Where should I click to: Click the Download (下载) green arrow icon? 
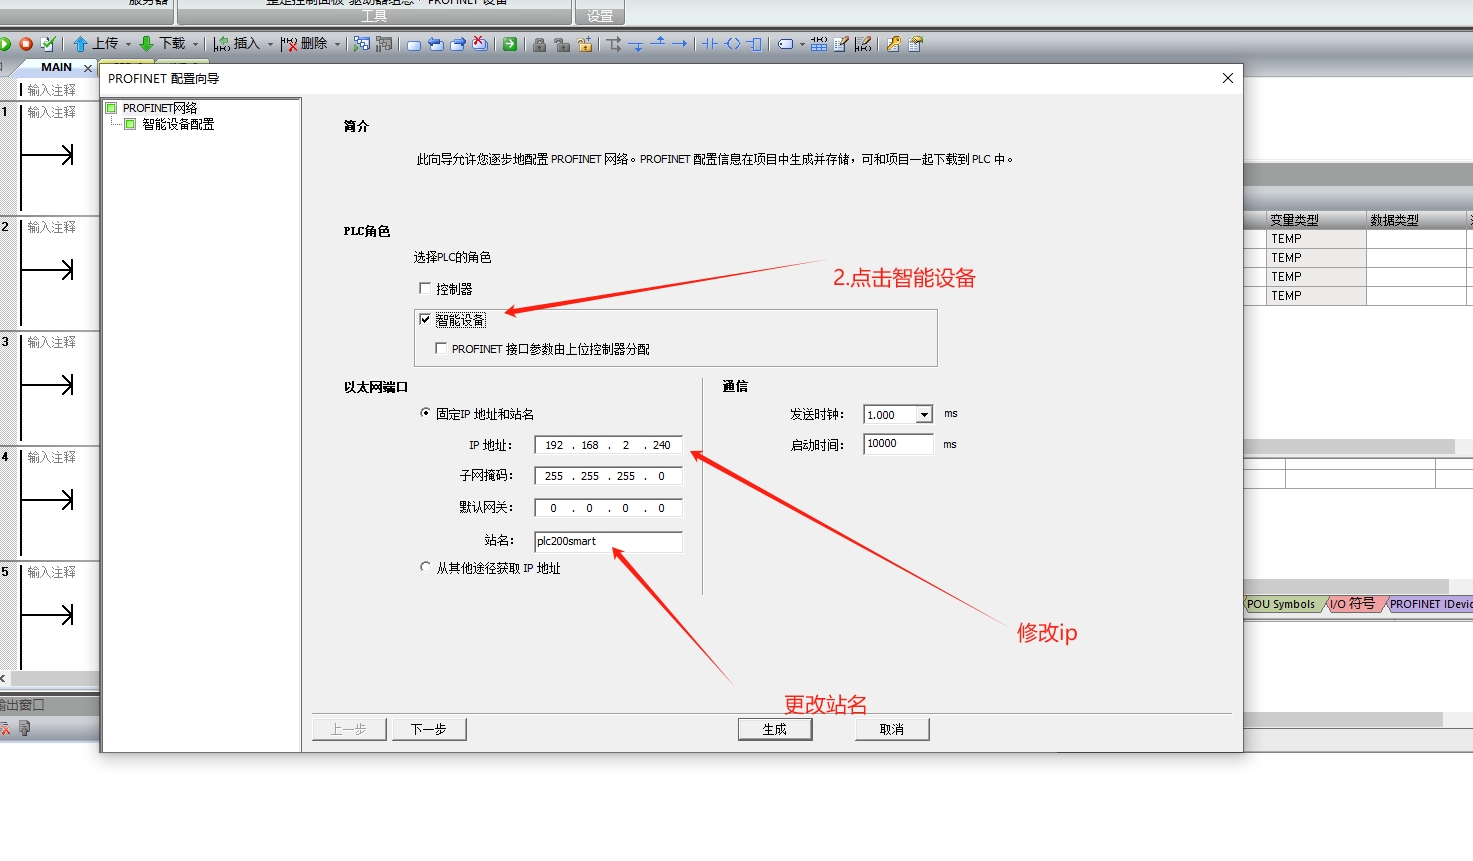click(x=147, y=44)
